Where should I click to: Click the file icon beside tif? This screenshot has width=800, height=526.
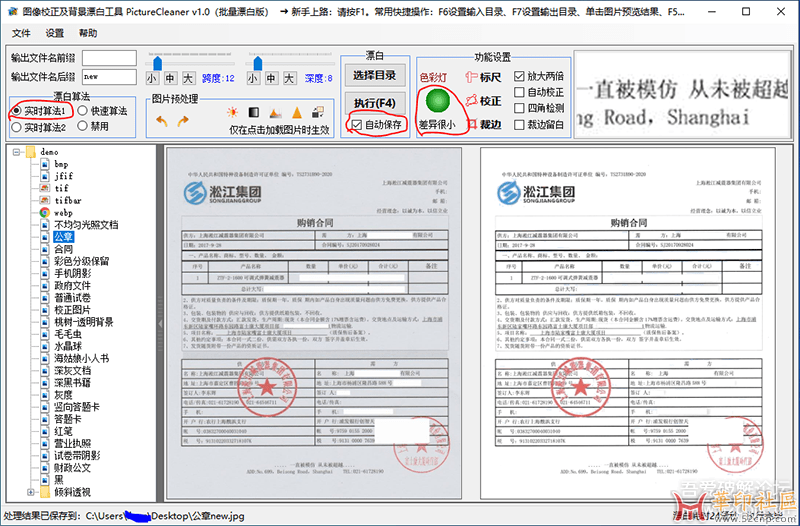pos(45,188)
